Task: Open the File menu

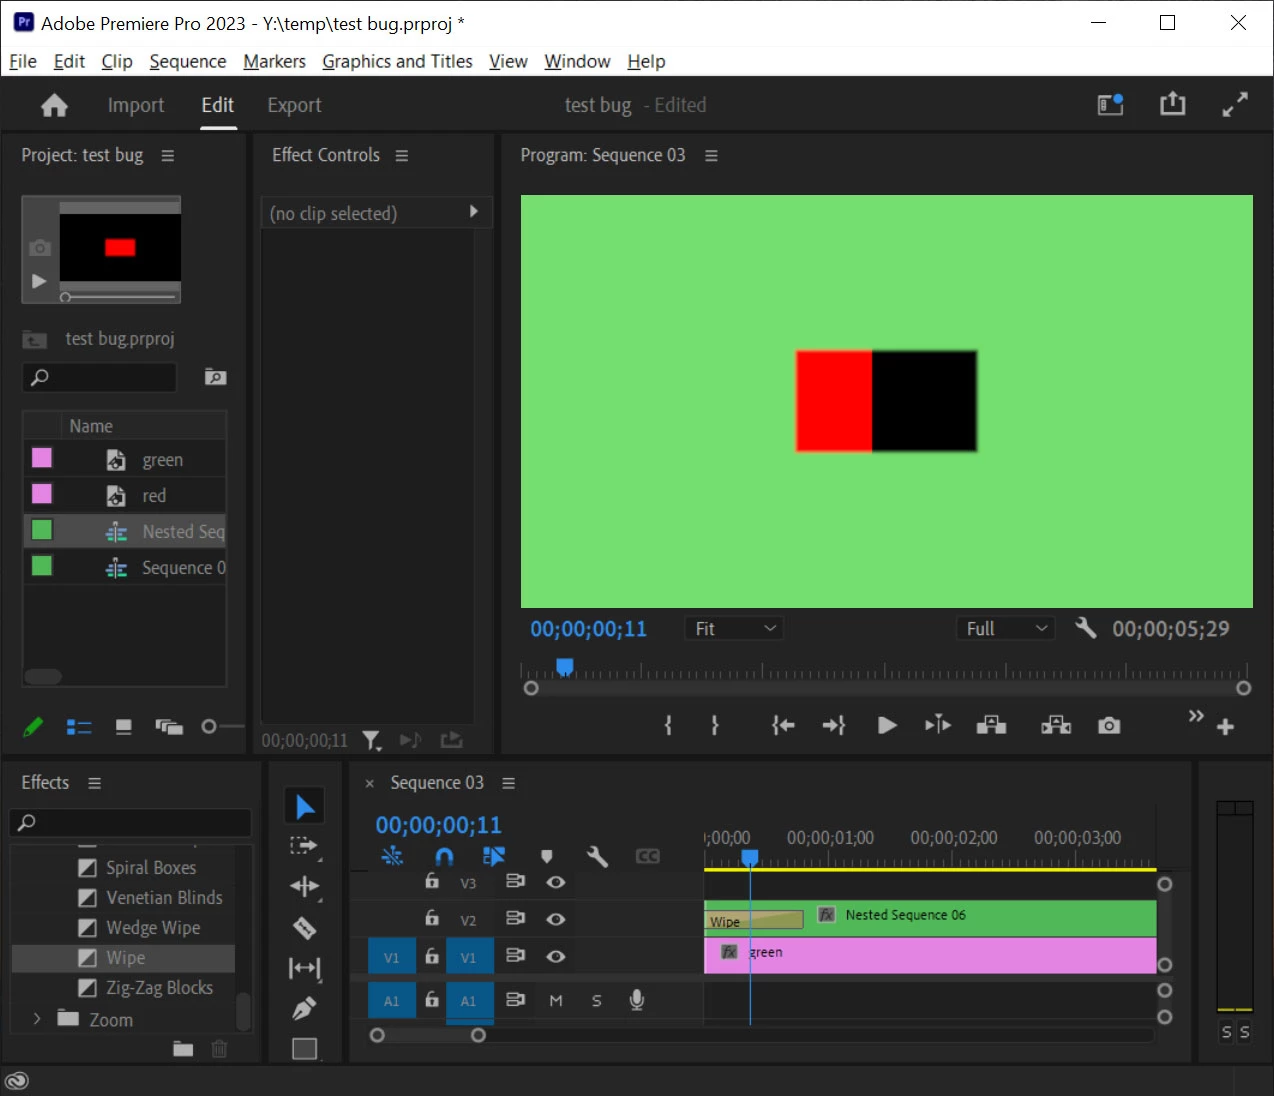Action: pos(23,61)
